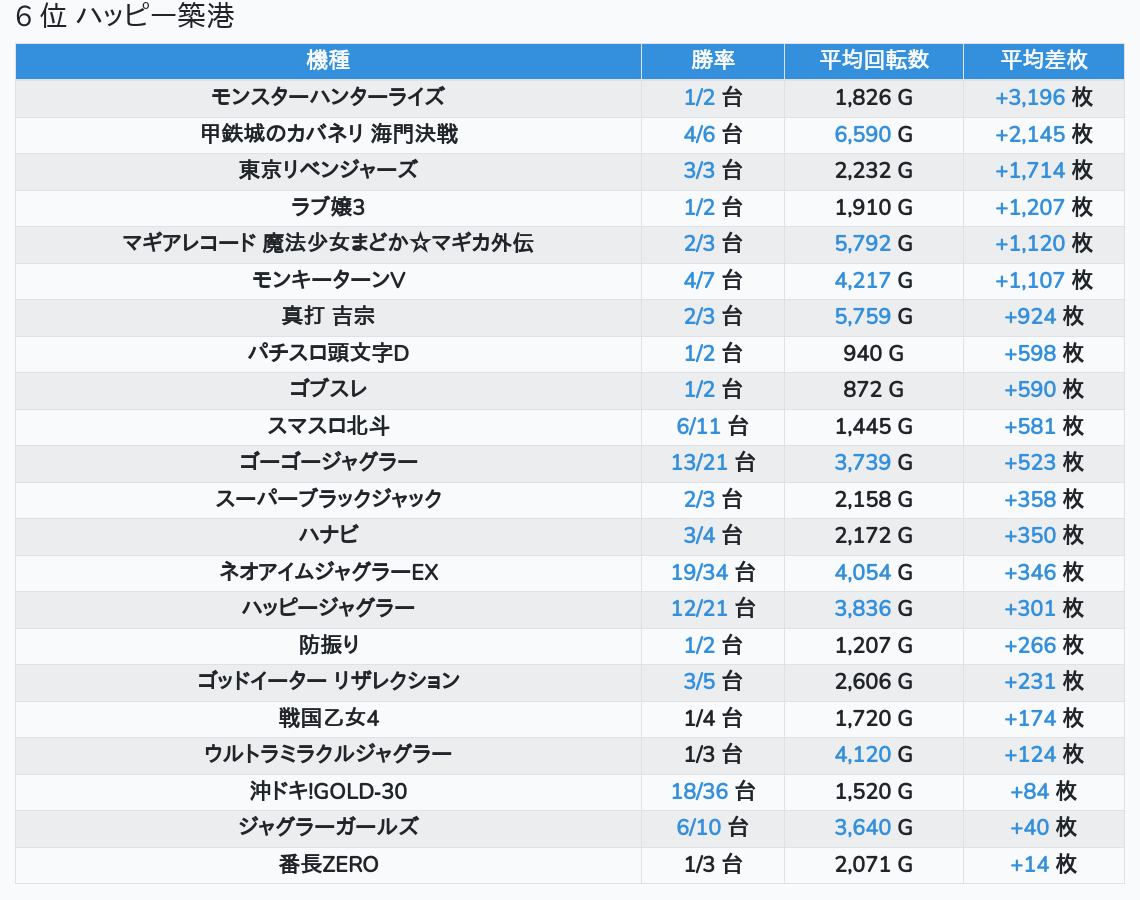Open the 6/11 win rate for スマスロ北斗

pos(698,427)
